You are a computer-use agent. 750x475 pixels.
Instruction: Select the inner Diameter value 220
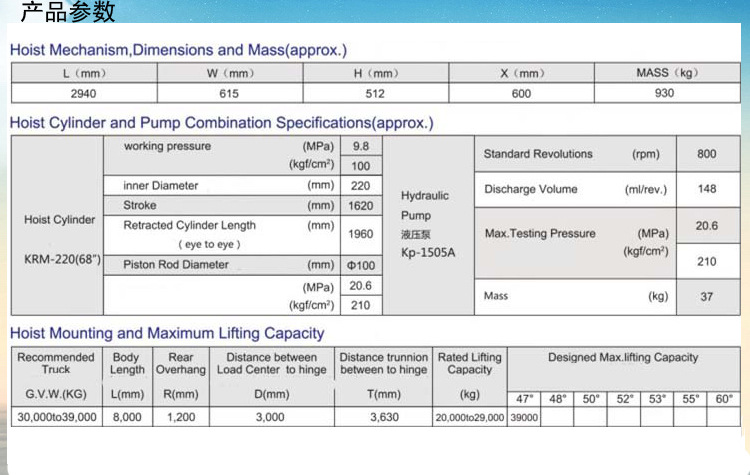click(x=361, y=185)
